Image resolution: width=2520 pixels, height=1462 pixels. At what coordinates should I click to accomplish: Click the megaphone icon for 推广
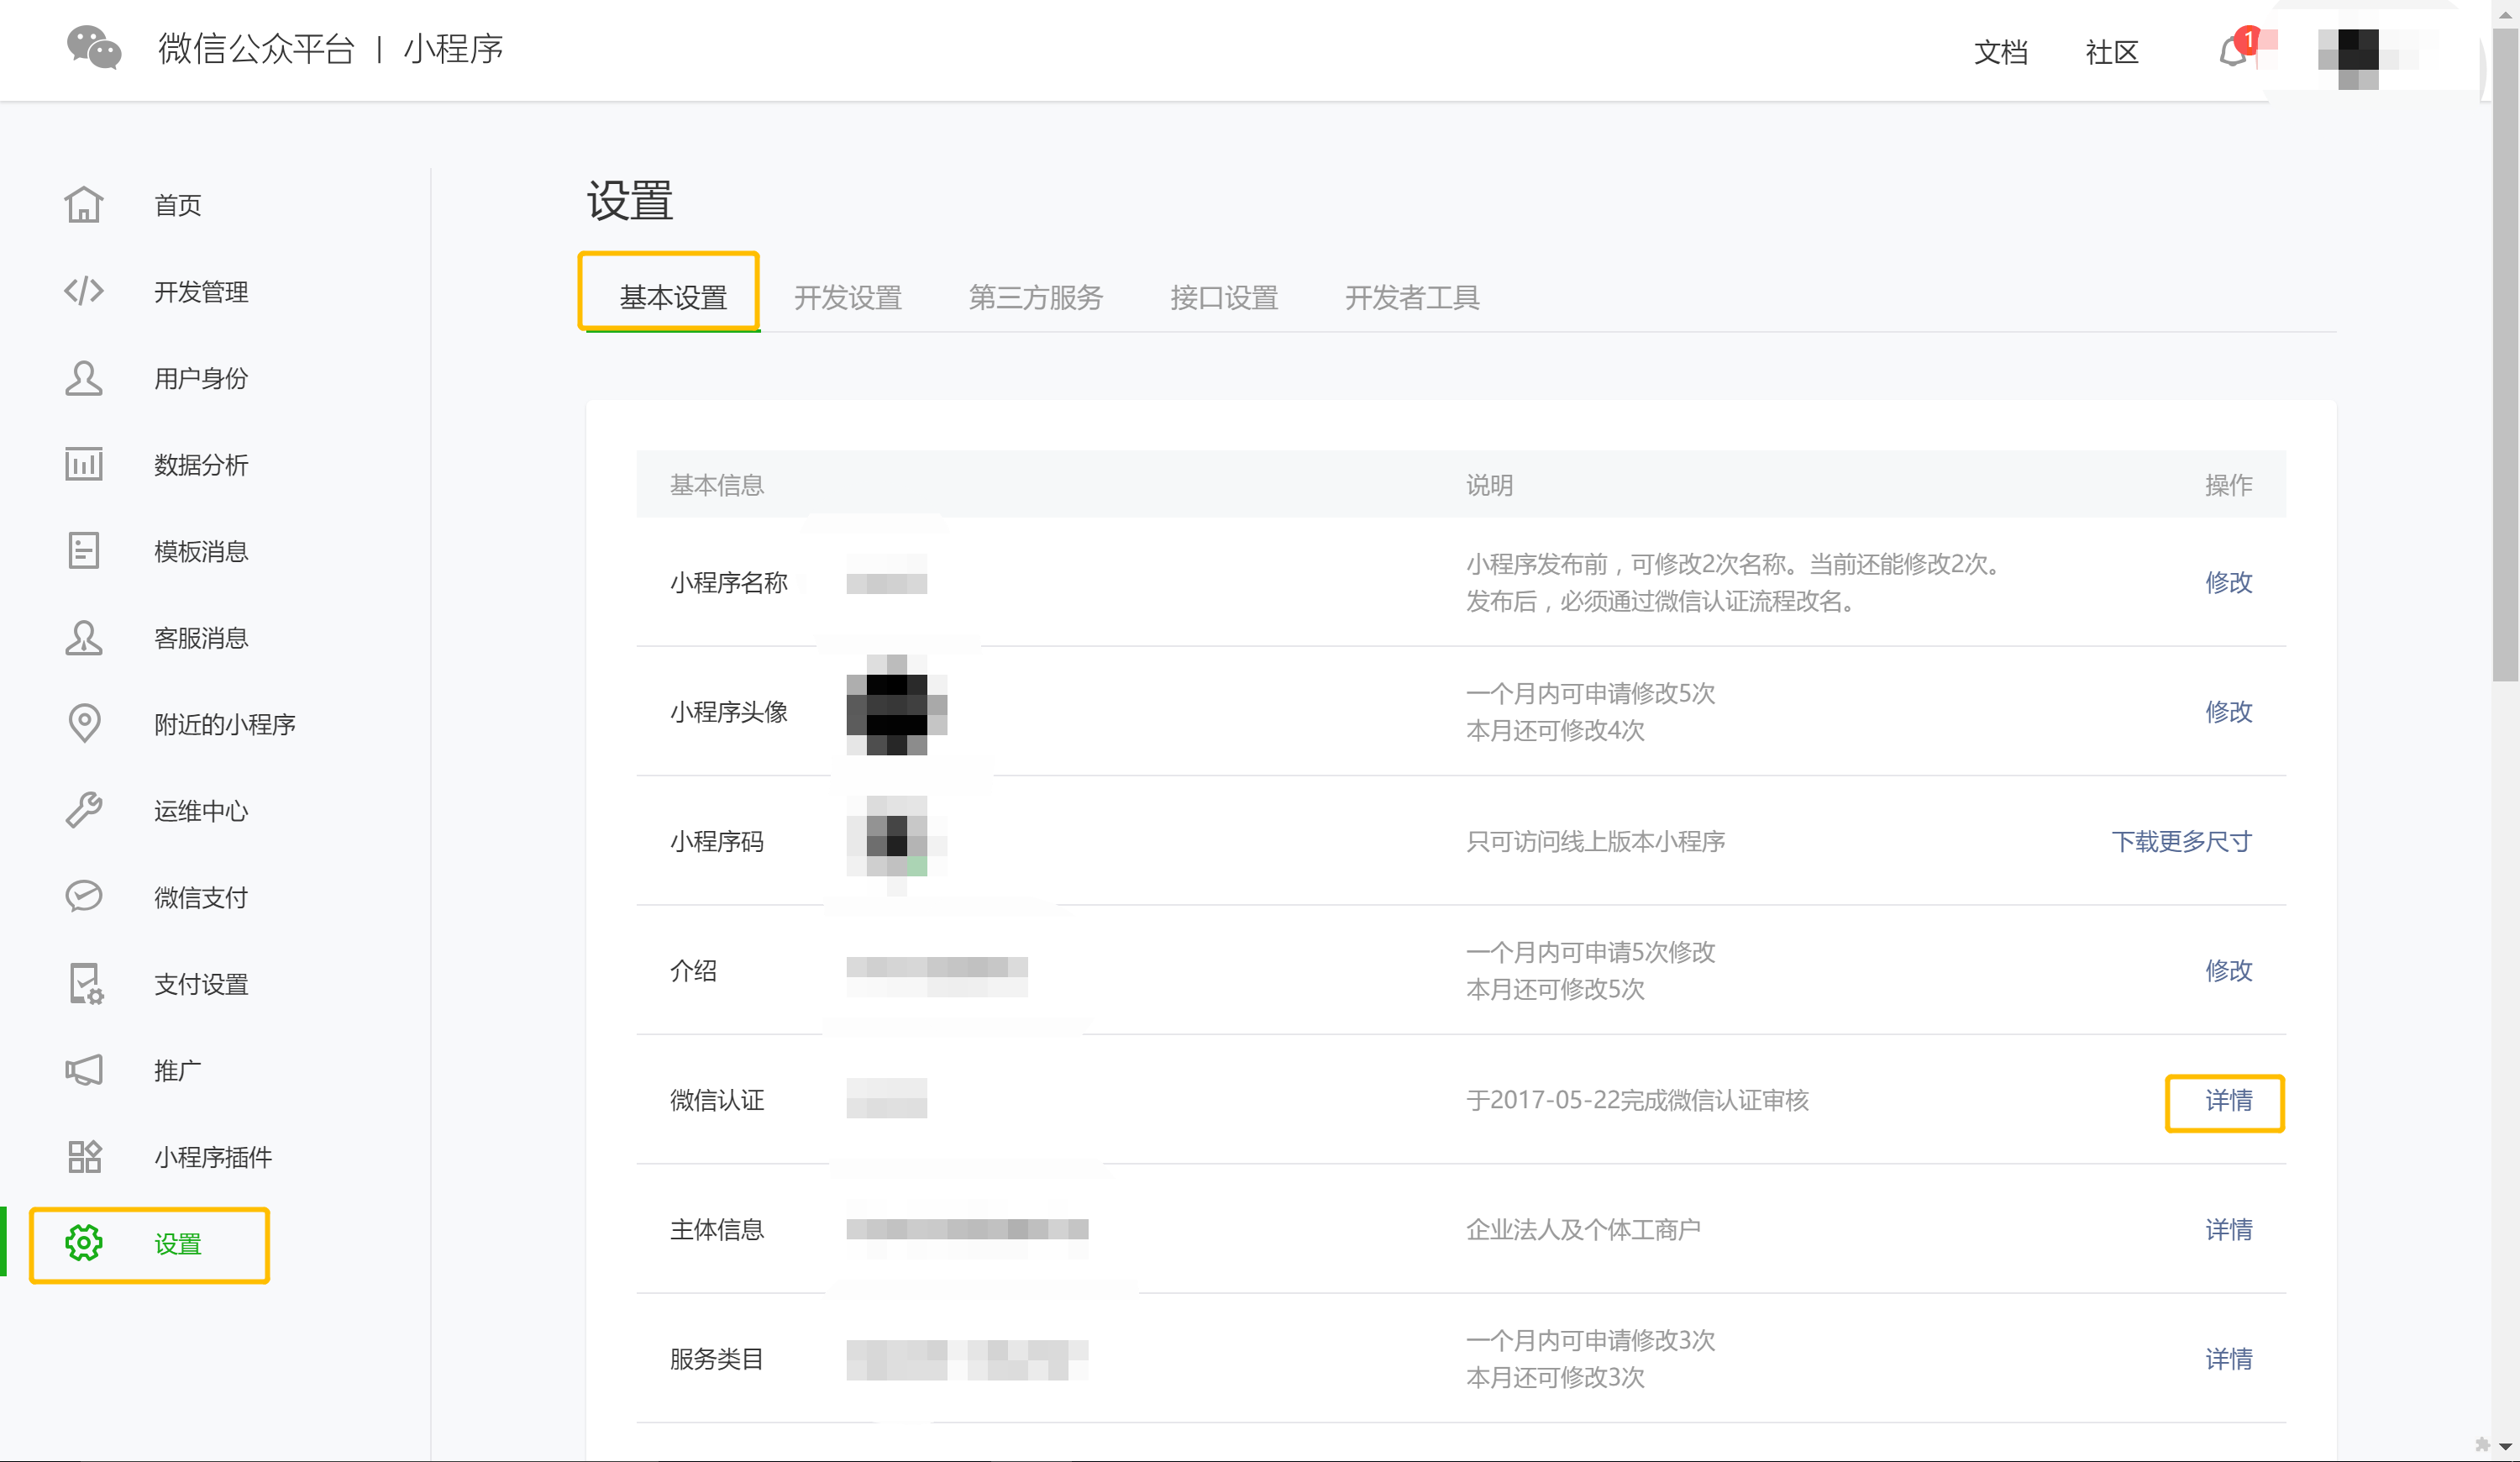coord(84,1070)
